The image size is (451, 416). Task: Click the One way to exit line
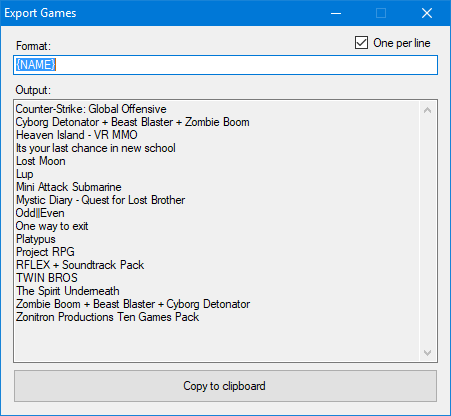pos(52,226)
